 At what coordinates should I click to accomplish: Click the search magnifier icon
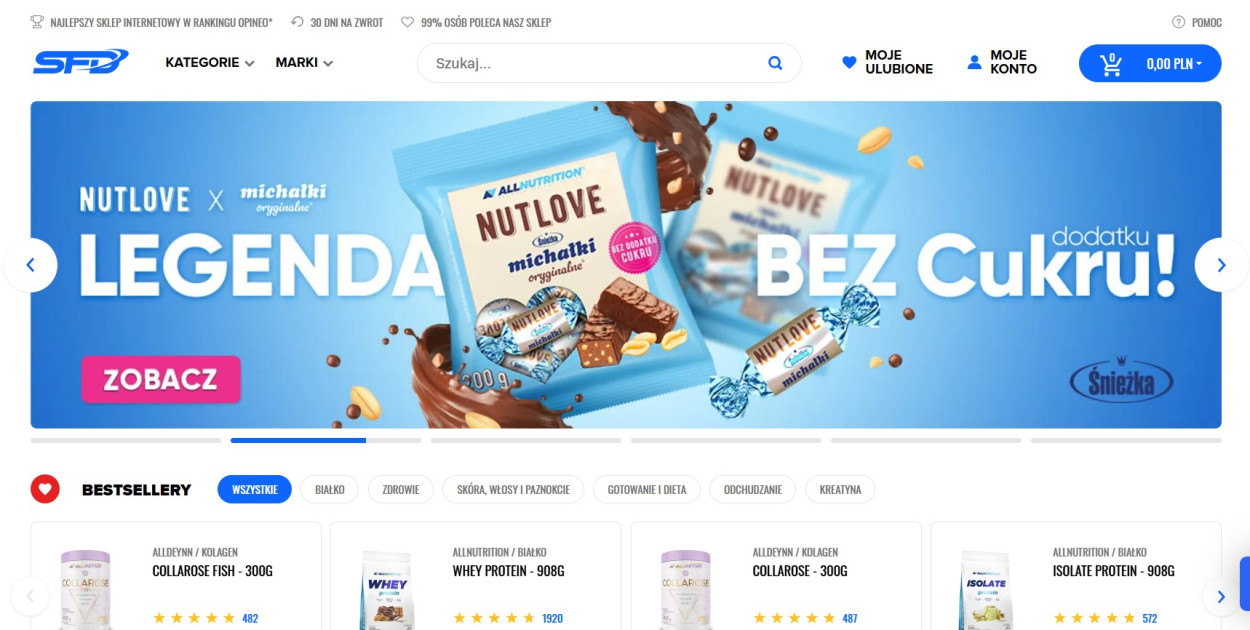(x=775, y=63)
